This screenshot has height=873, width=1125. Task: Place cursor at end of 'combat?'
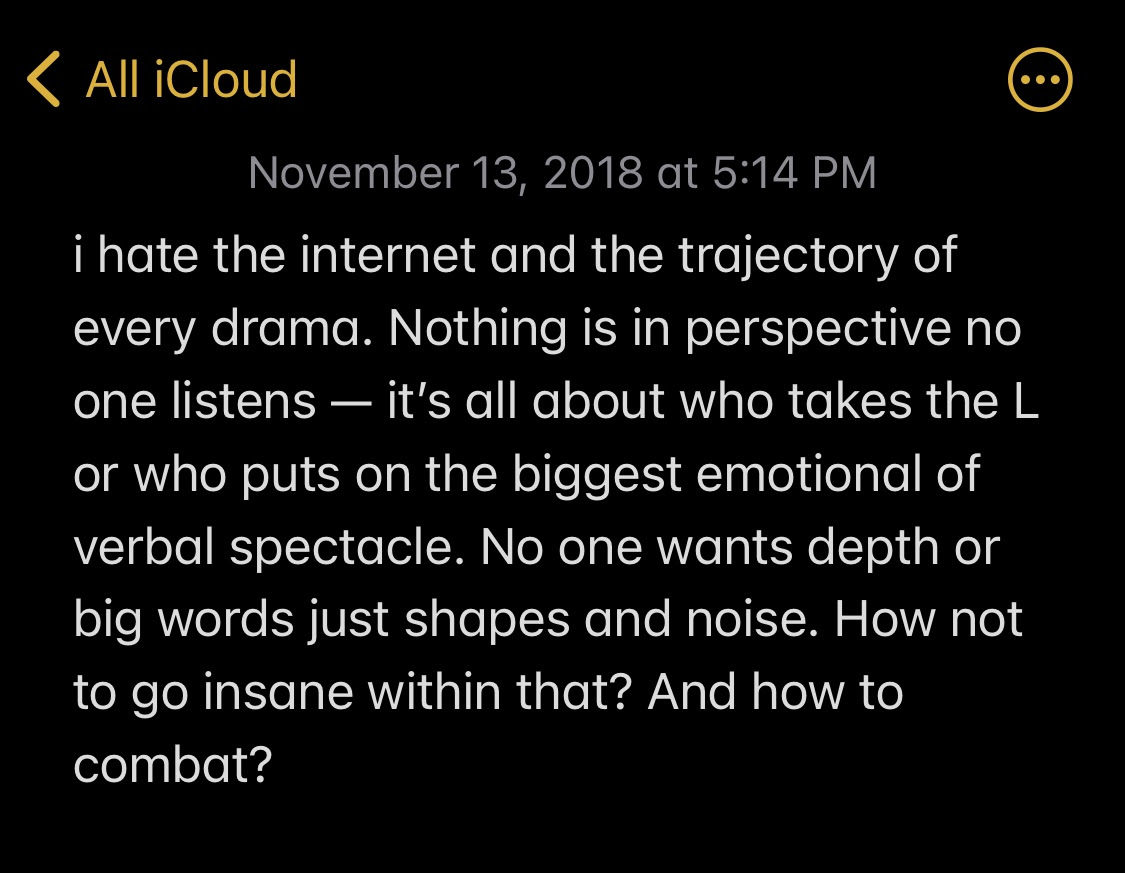click(273, 765)
